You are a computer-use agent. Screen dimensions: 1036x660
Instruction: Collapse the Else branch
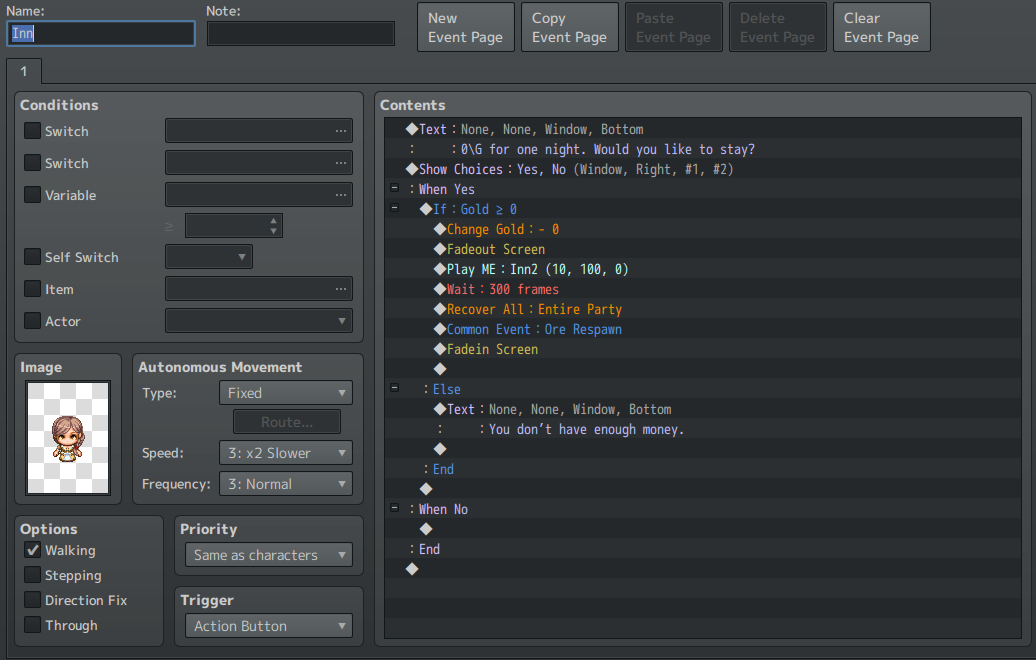pos(394,388)
